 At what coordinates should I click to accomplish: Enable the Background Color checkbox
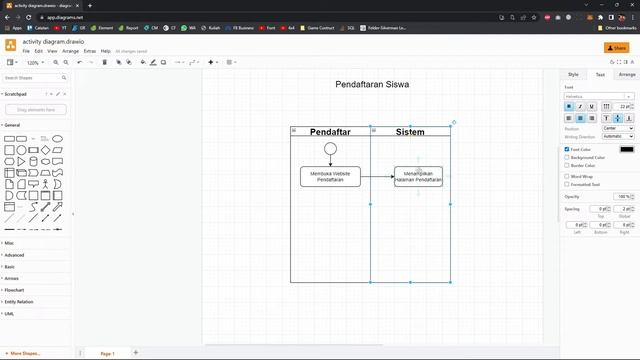click(567, 157)
